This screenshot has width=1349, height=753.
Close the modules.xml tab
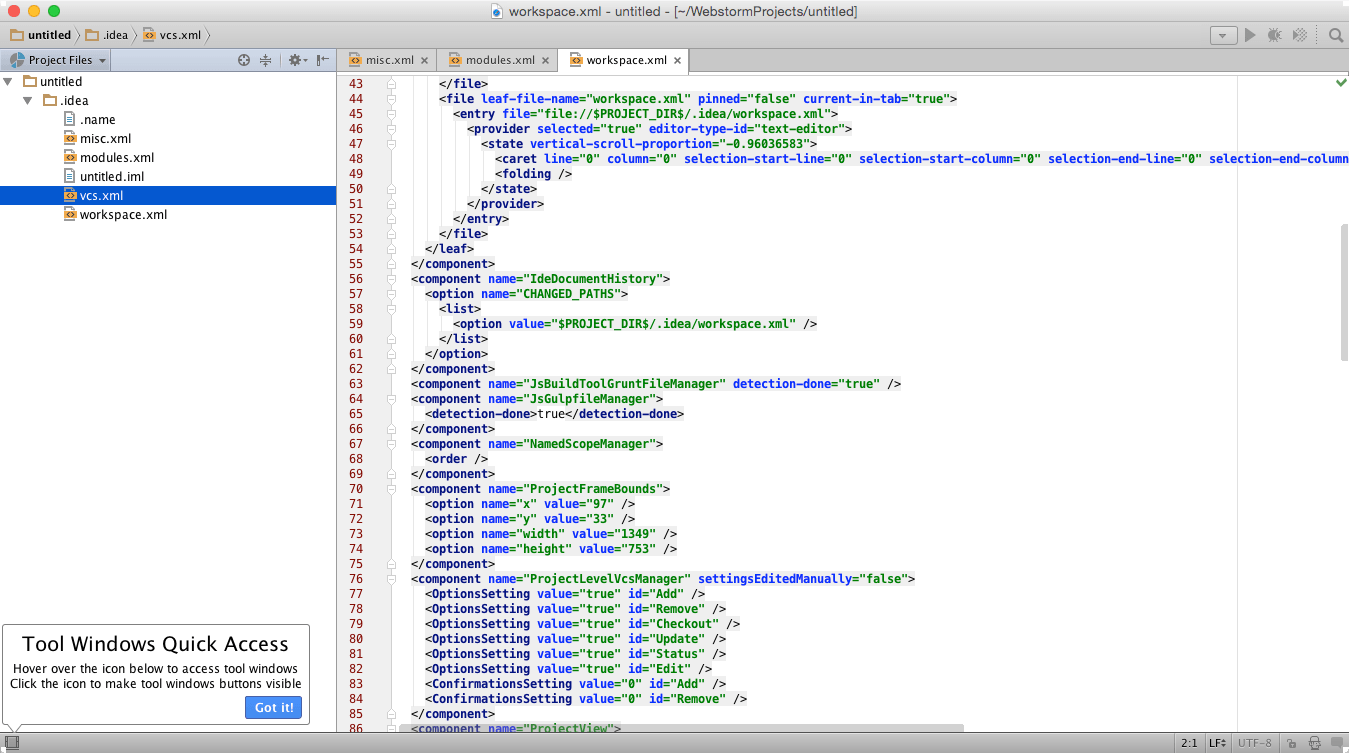click(545, 60)
